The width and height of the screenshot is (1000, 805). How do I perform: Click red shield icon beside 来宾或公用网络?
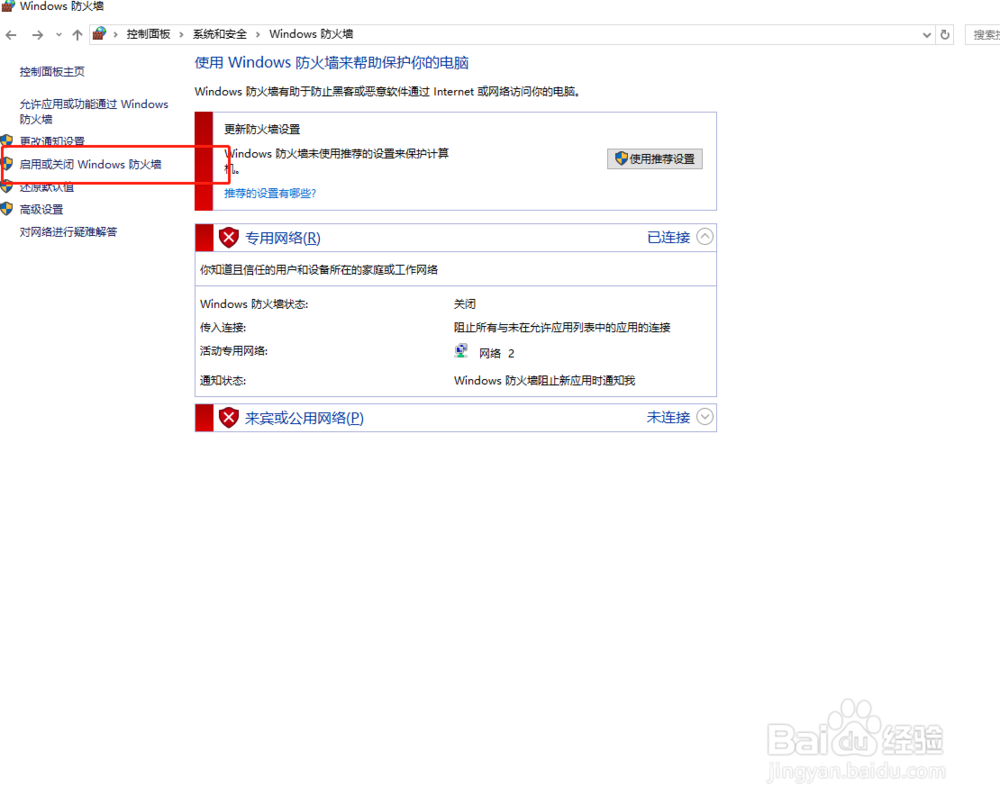(x=228, y=417)
